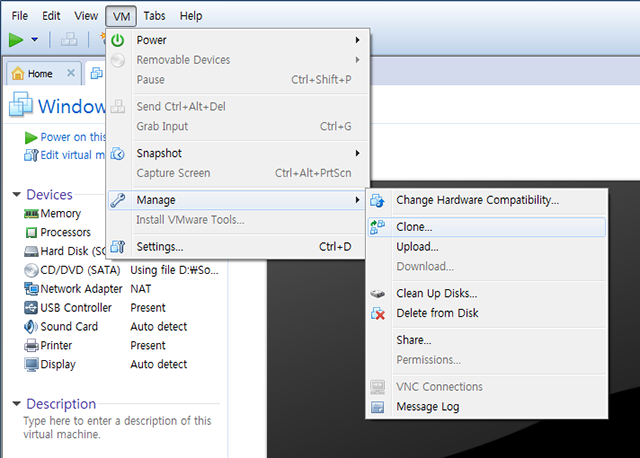Screen dimensions: 640x458
Task: Expand the Power submenu
Action: [357, 40]
